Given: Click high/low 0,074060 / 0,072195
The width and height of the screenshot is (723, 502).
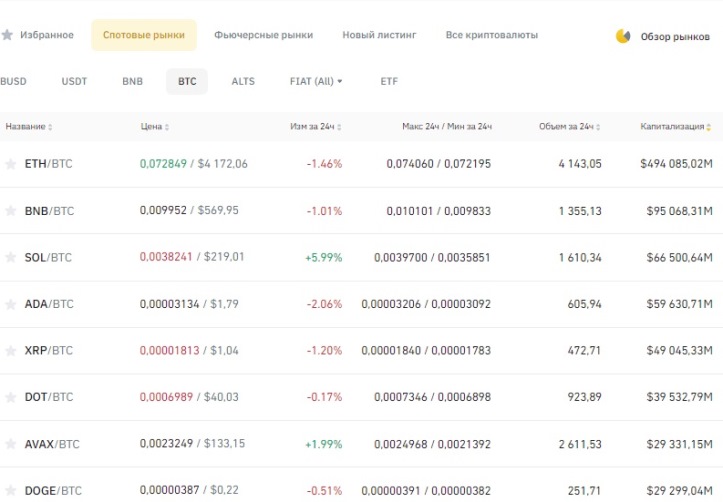Looking at the screenshot, I should point(439,164).
